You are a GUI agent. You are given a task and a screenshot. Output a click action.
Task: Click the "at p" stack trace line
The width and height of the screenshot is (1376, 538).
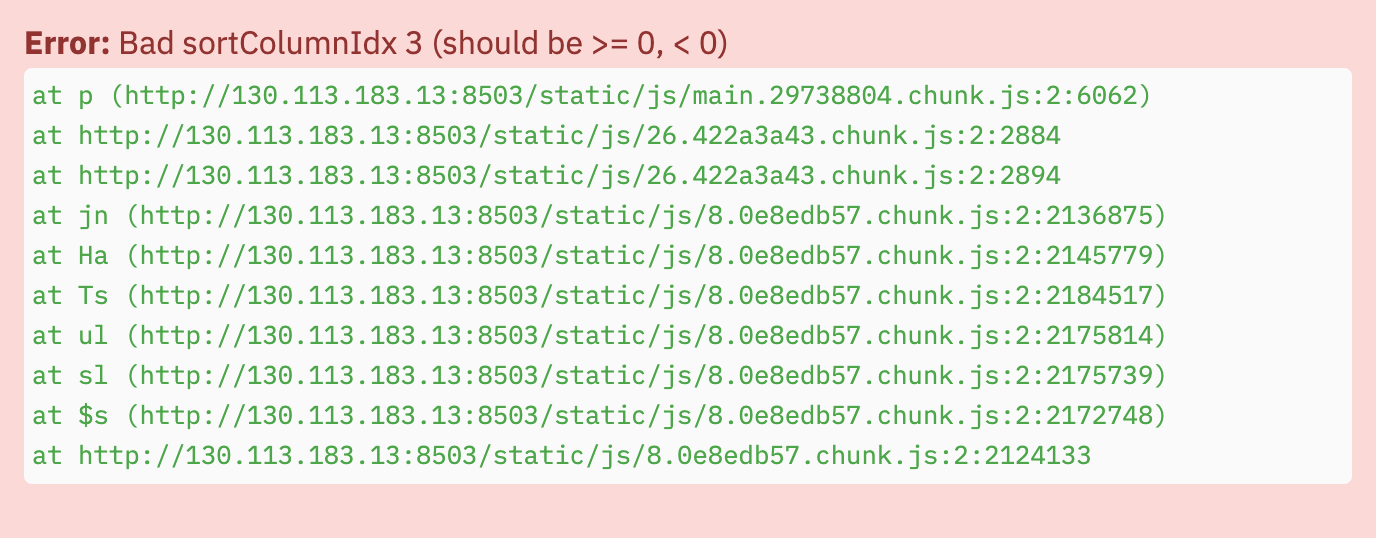point(592,97)
